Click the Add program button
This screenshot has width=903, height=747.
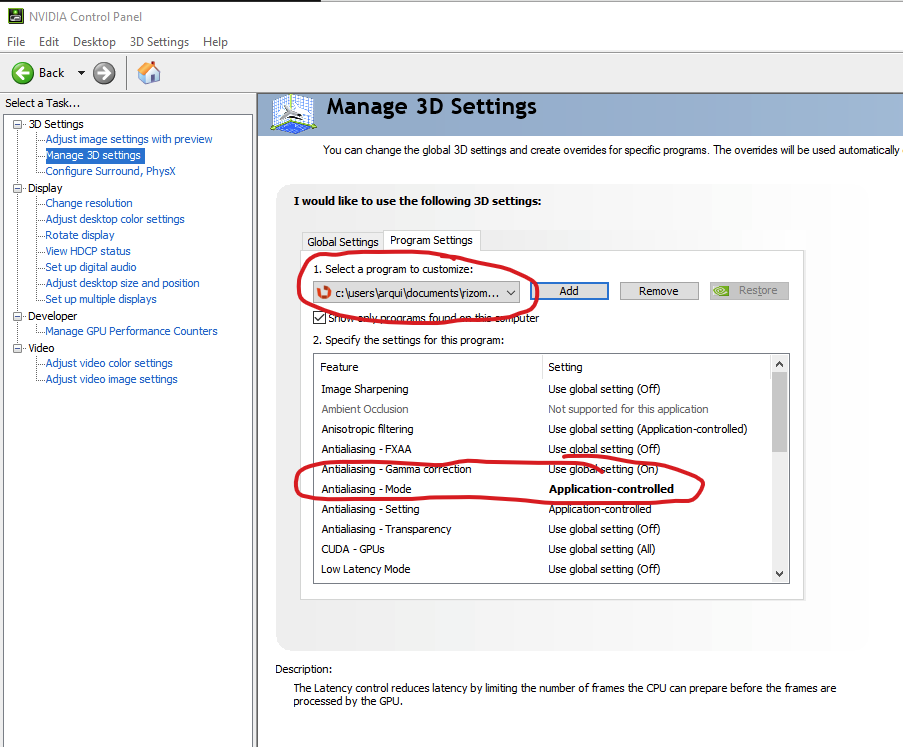(569, 291)
